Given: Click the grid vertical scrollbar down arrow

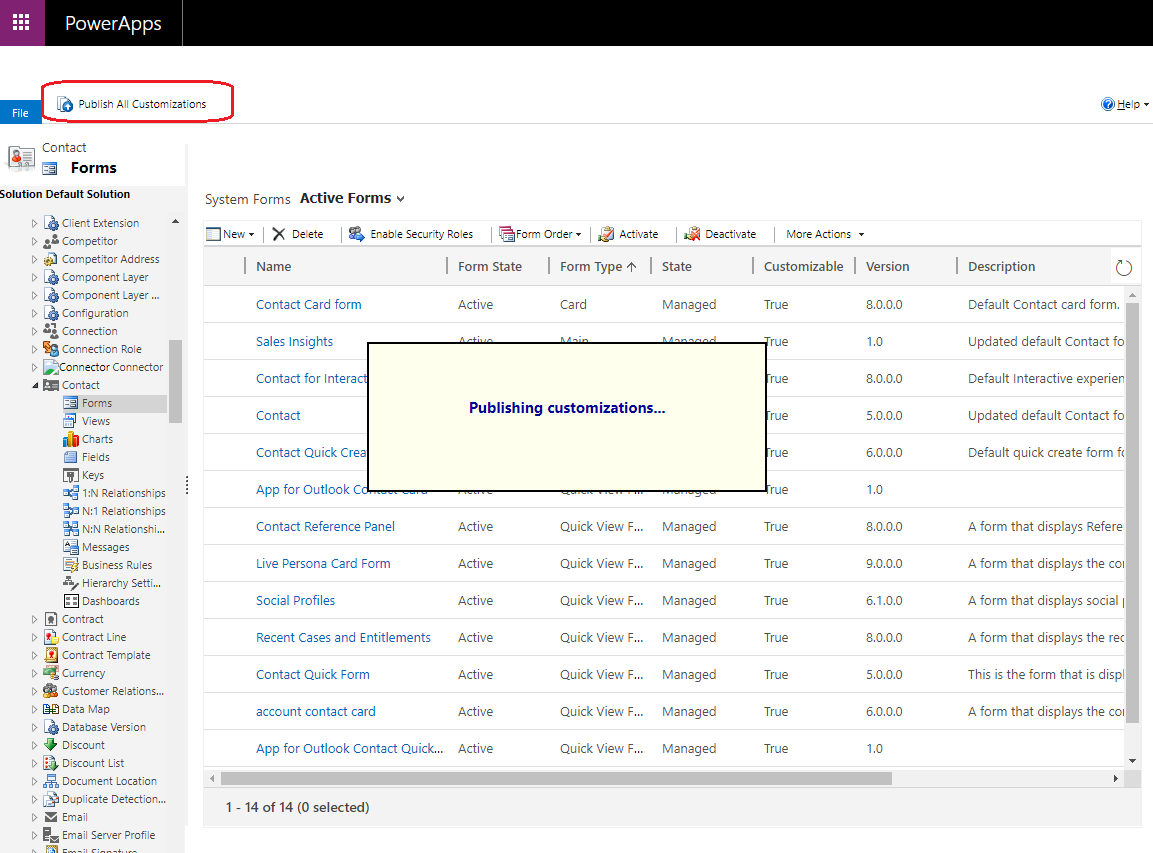Looking at the screenshot, I should pyautogui.click(x=1132, y=761).
